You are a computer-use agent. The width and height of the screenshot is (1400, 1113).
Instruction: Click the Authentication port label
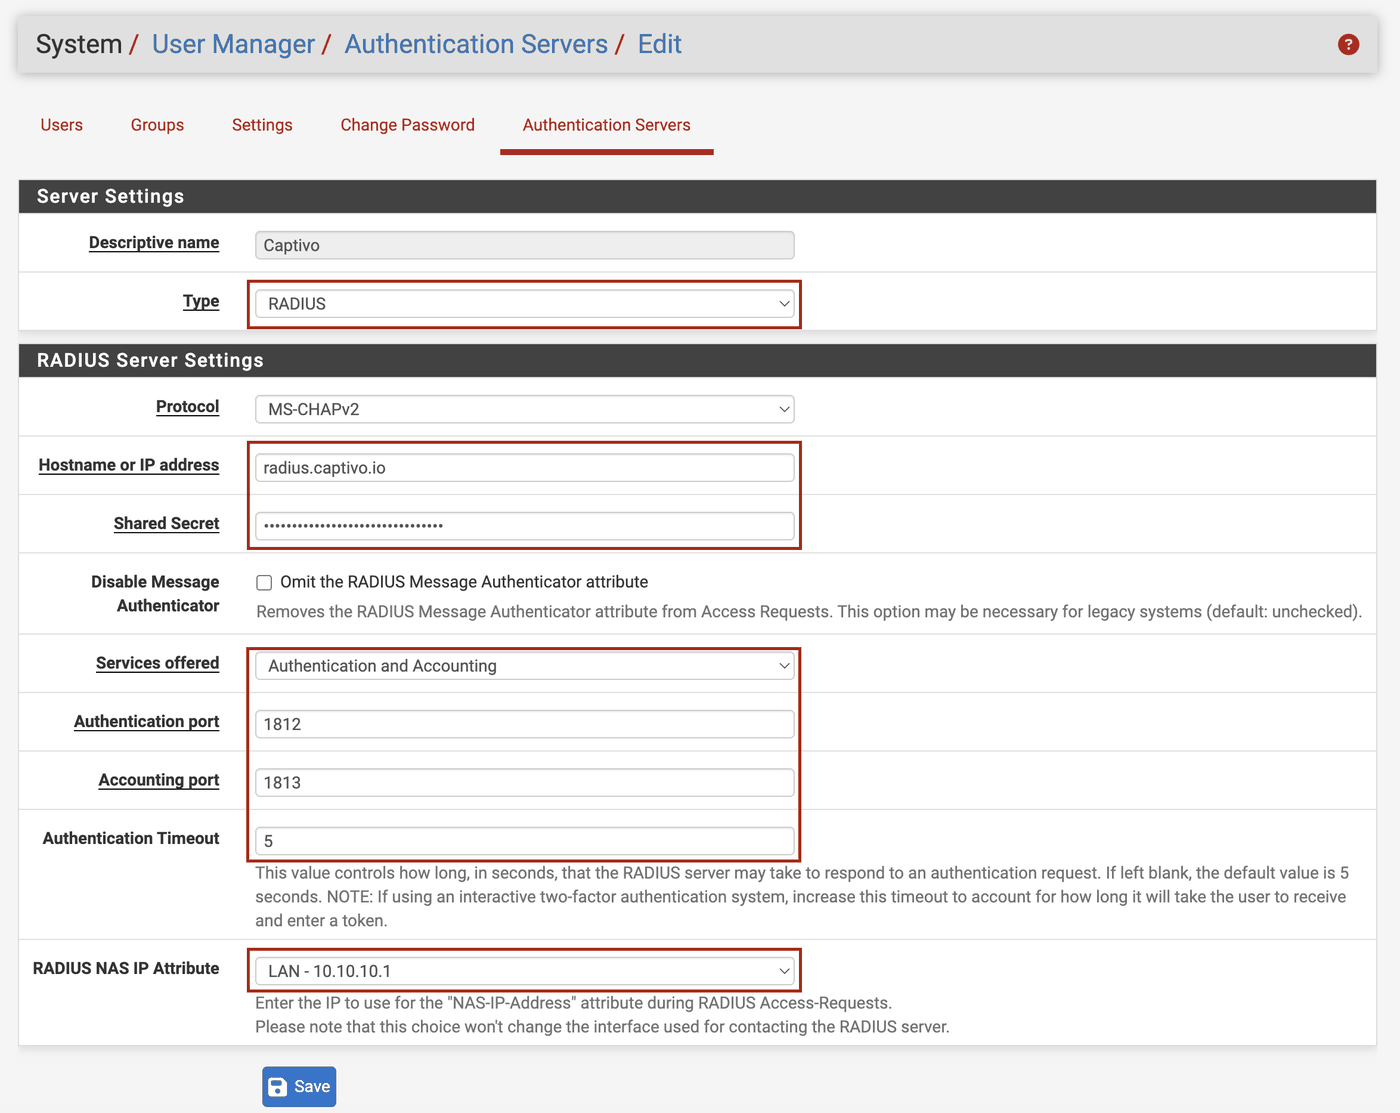pyautogui.click(x=147, y=721)
